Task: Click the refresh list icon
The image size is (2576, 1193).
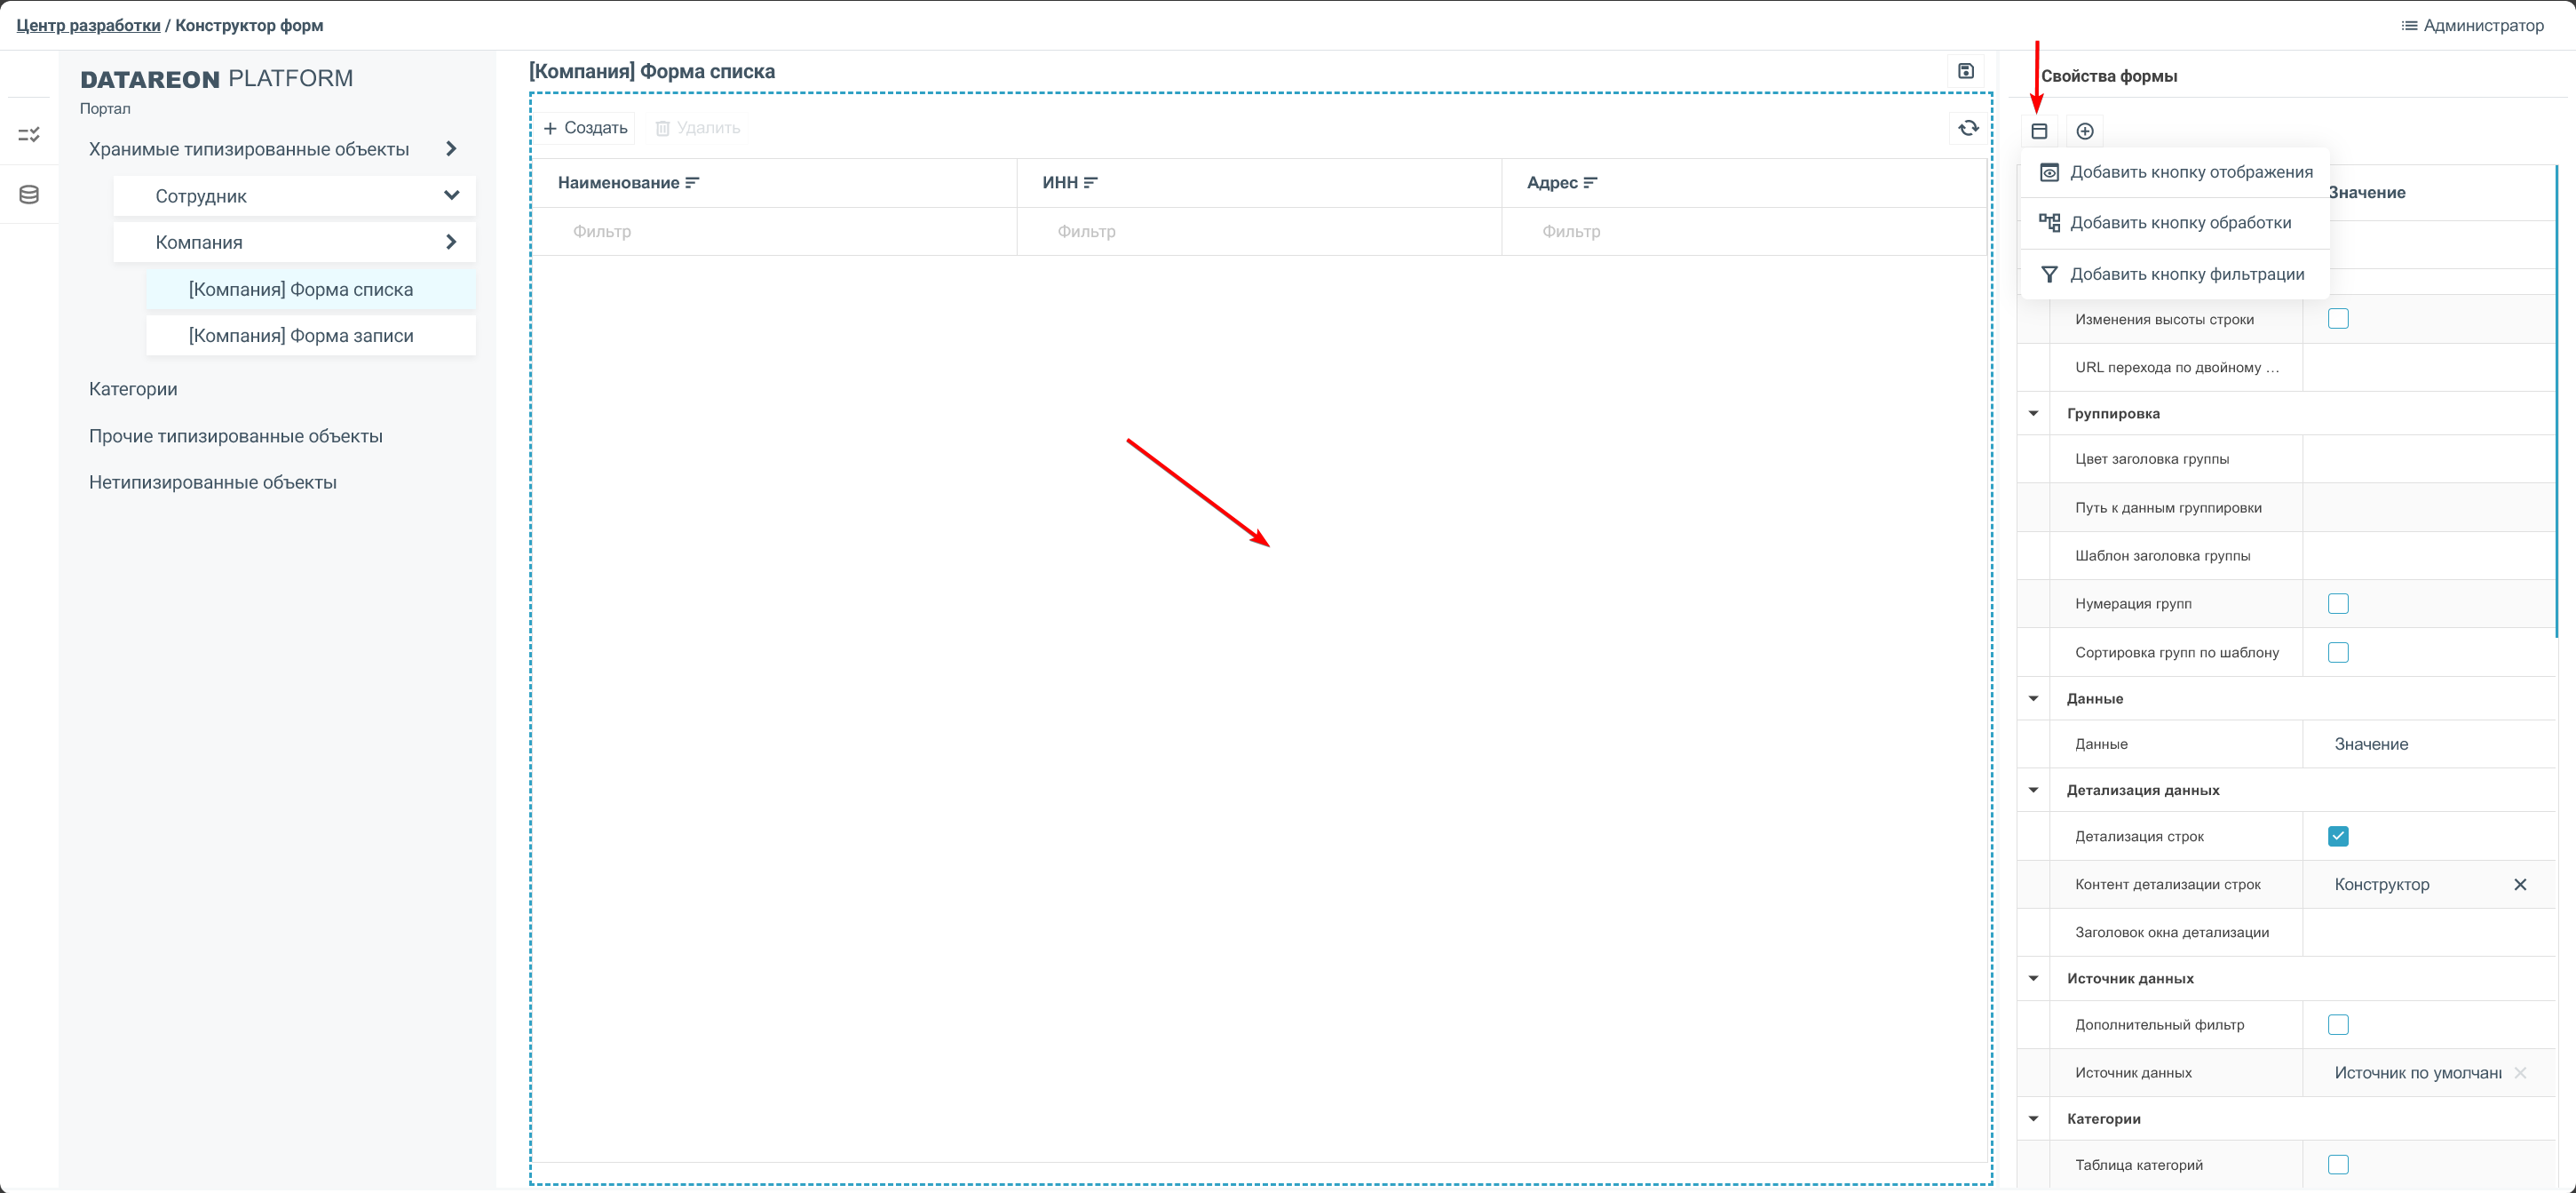Action: [x=1967, y=128]
